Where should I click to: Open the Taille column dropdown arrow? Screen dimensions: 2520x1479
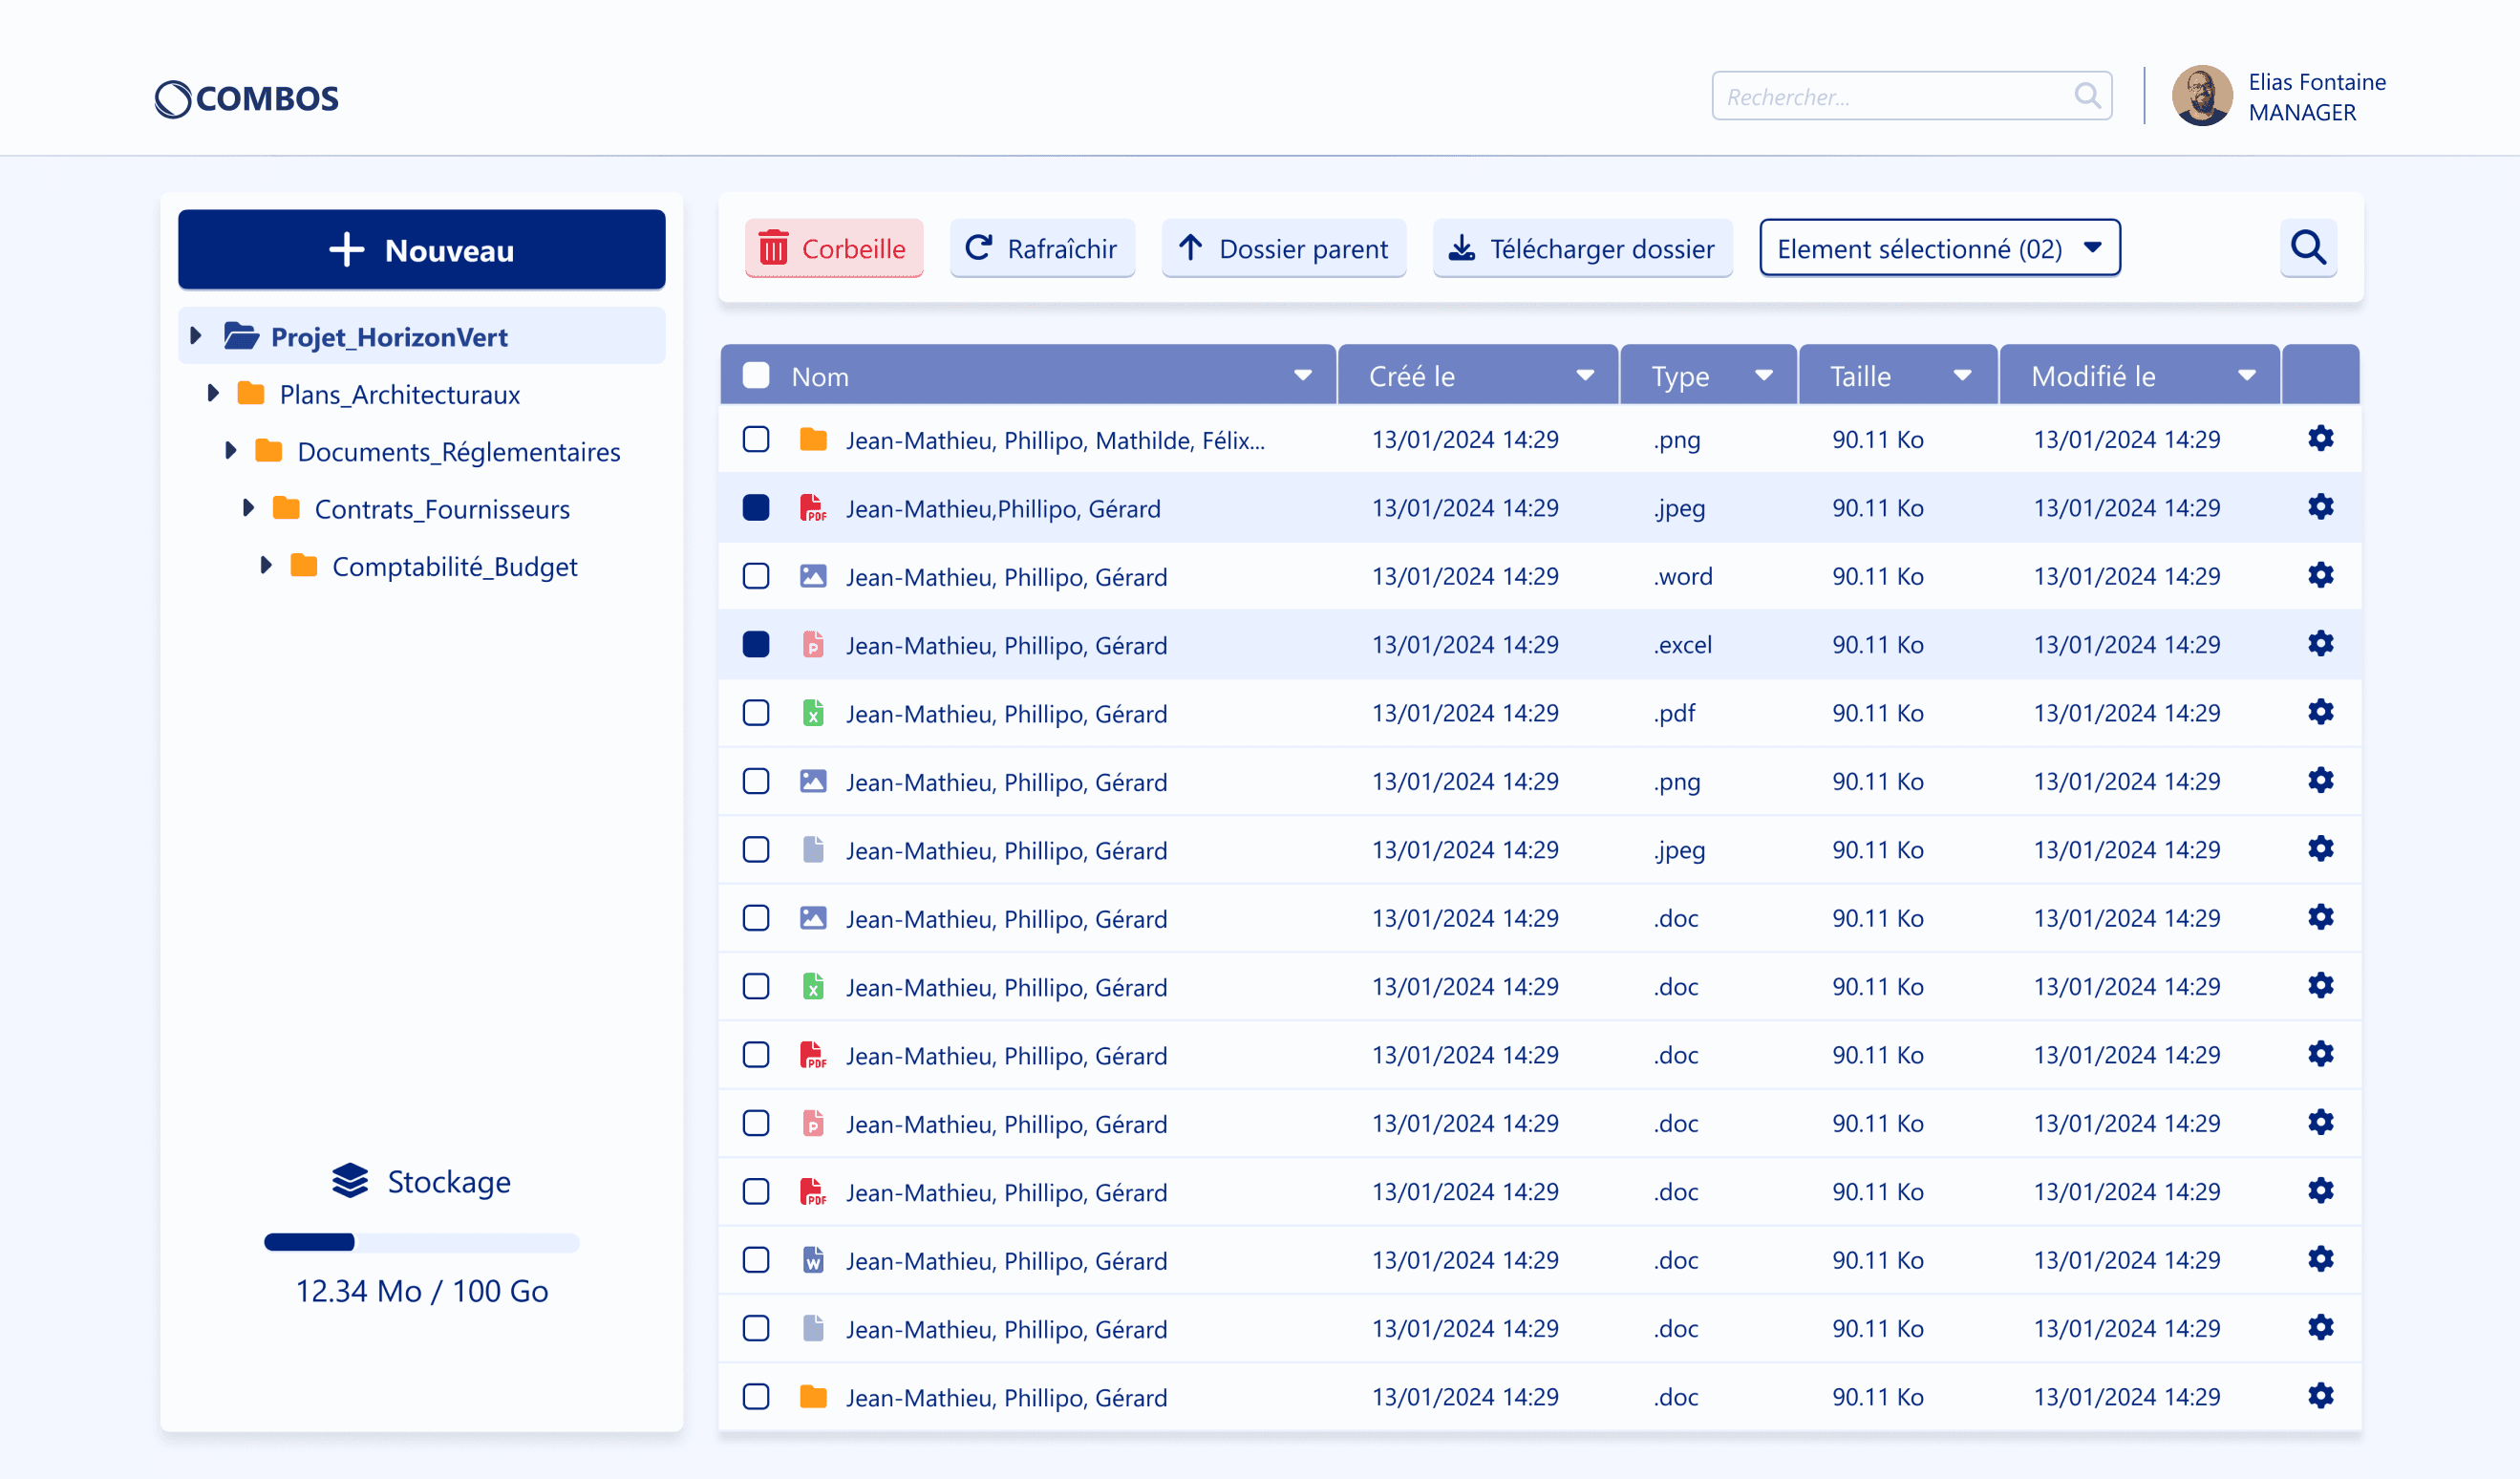1962,376
